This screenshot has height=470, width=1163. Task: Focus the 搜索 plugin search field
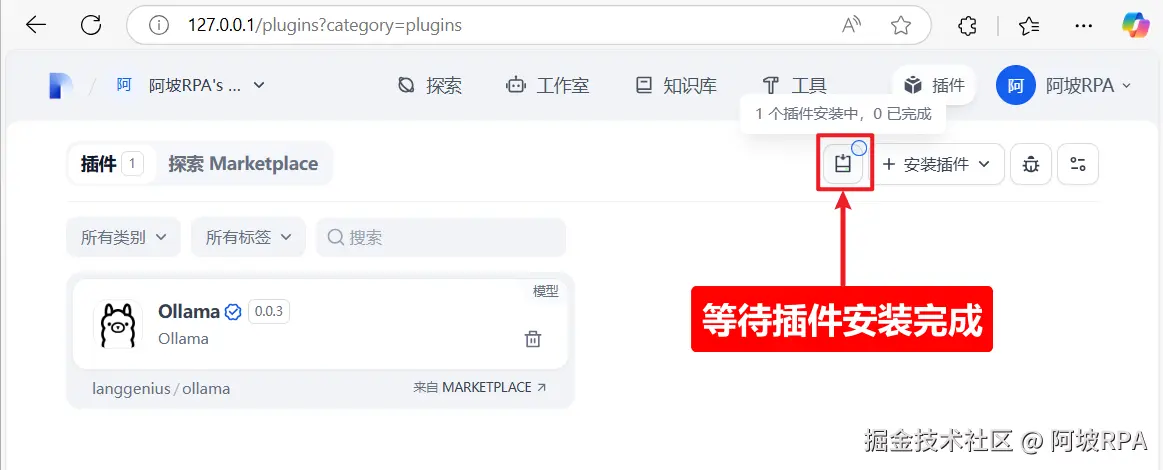tap(441, 237)
